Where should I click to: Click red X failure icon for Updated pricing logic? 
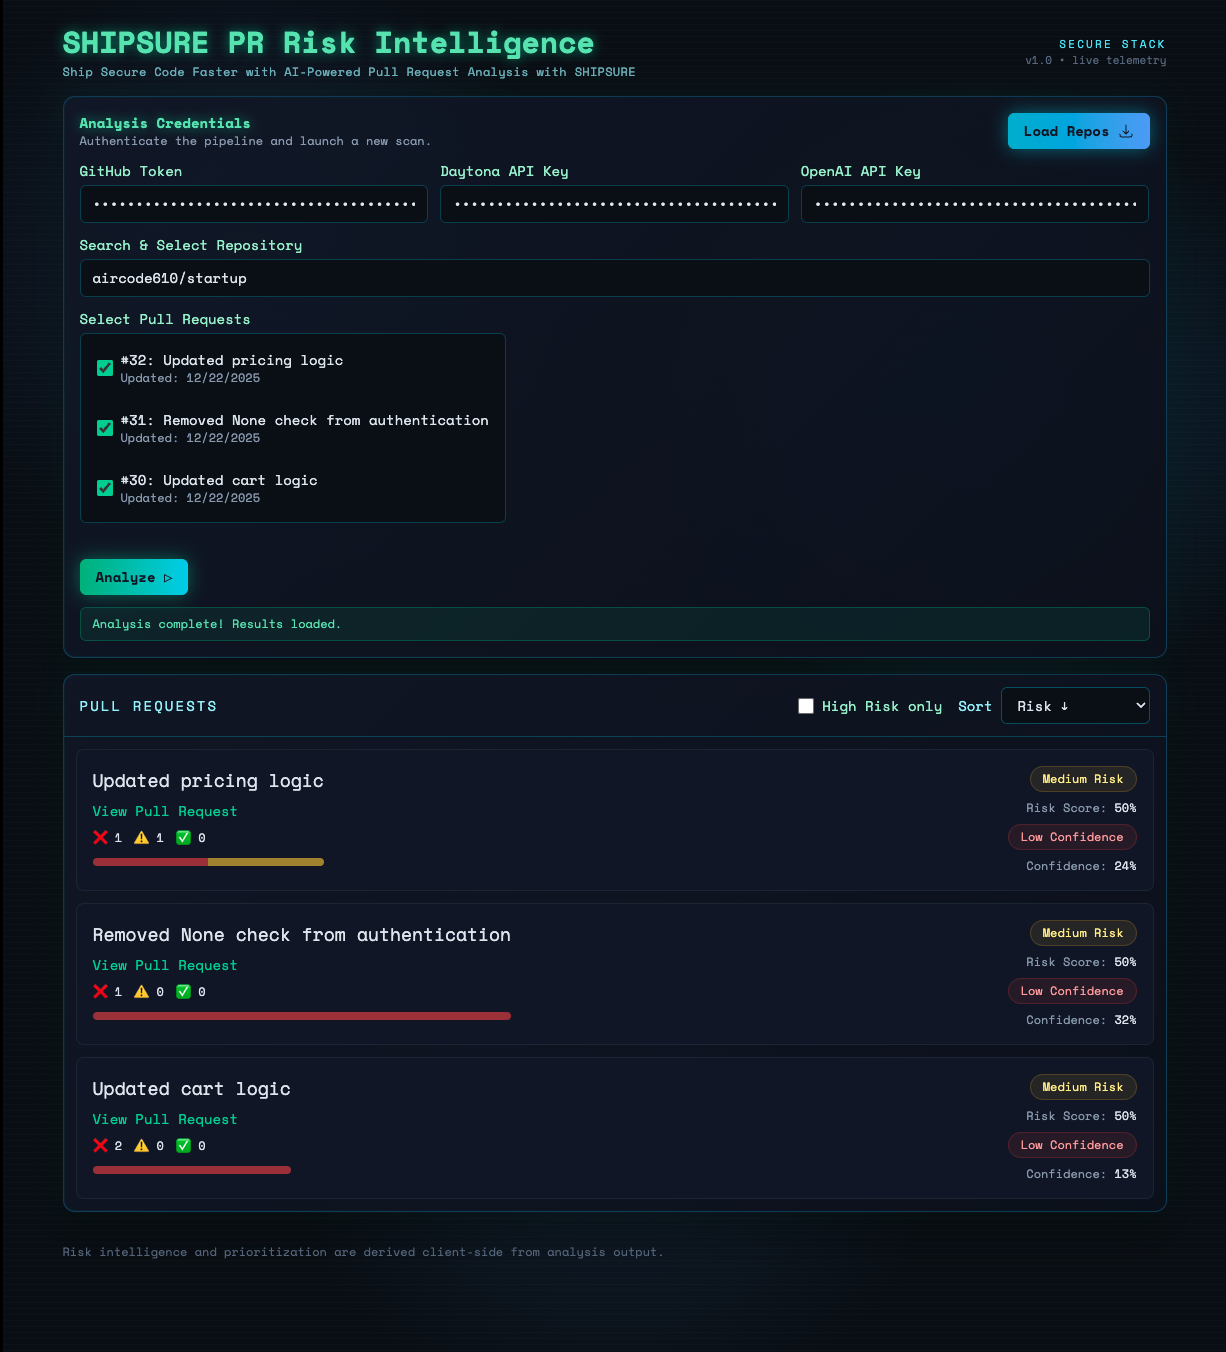pos(100,838)
